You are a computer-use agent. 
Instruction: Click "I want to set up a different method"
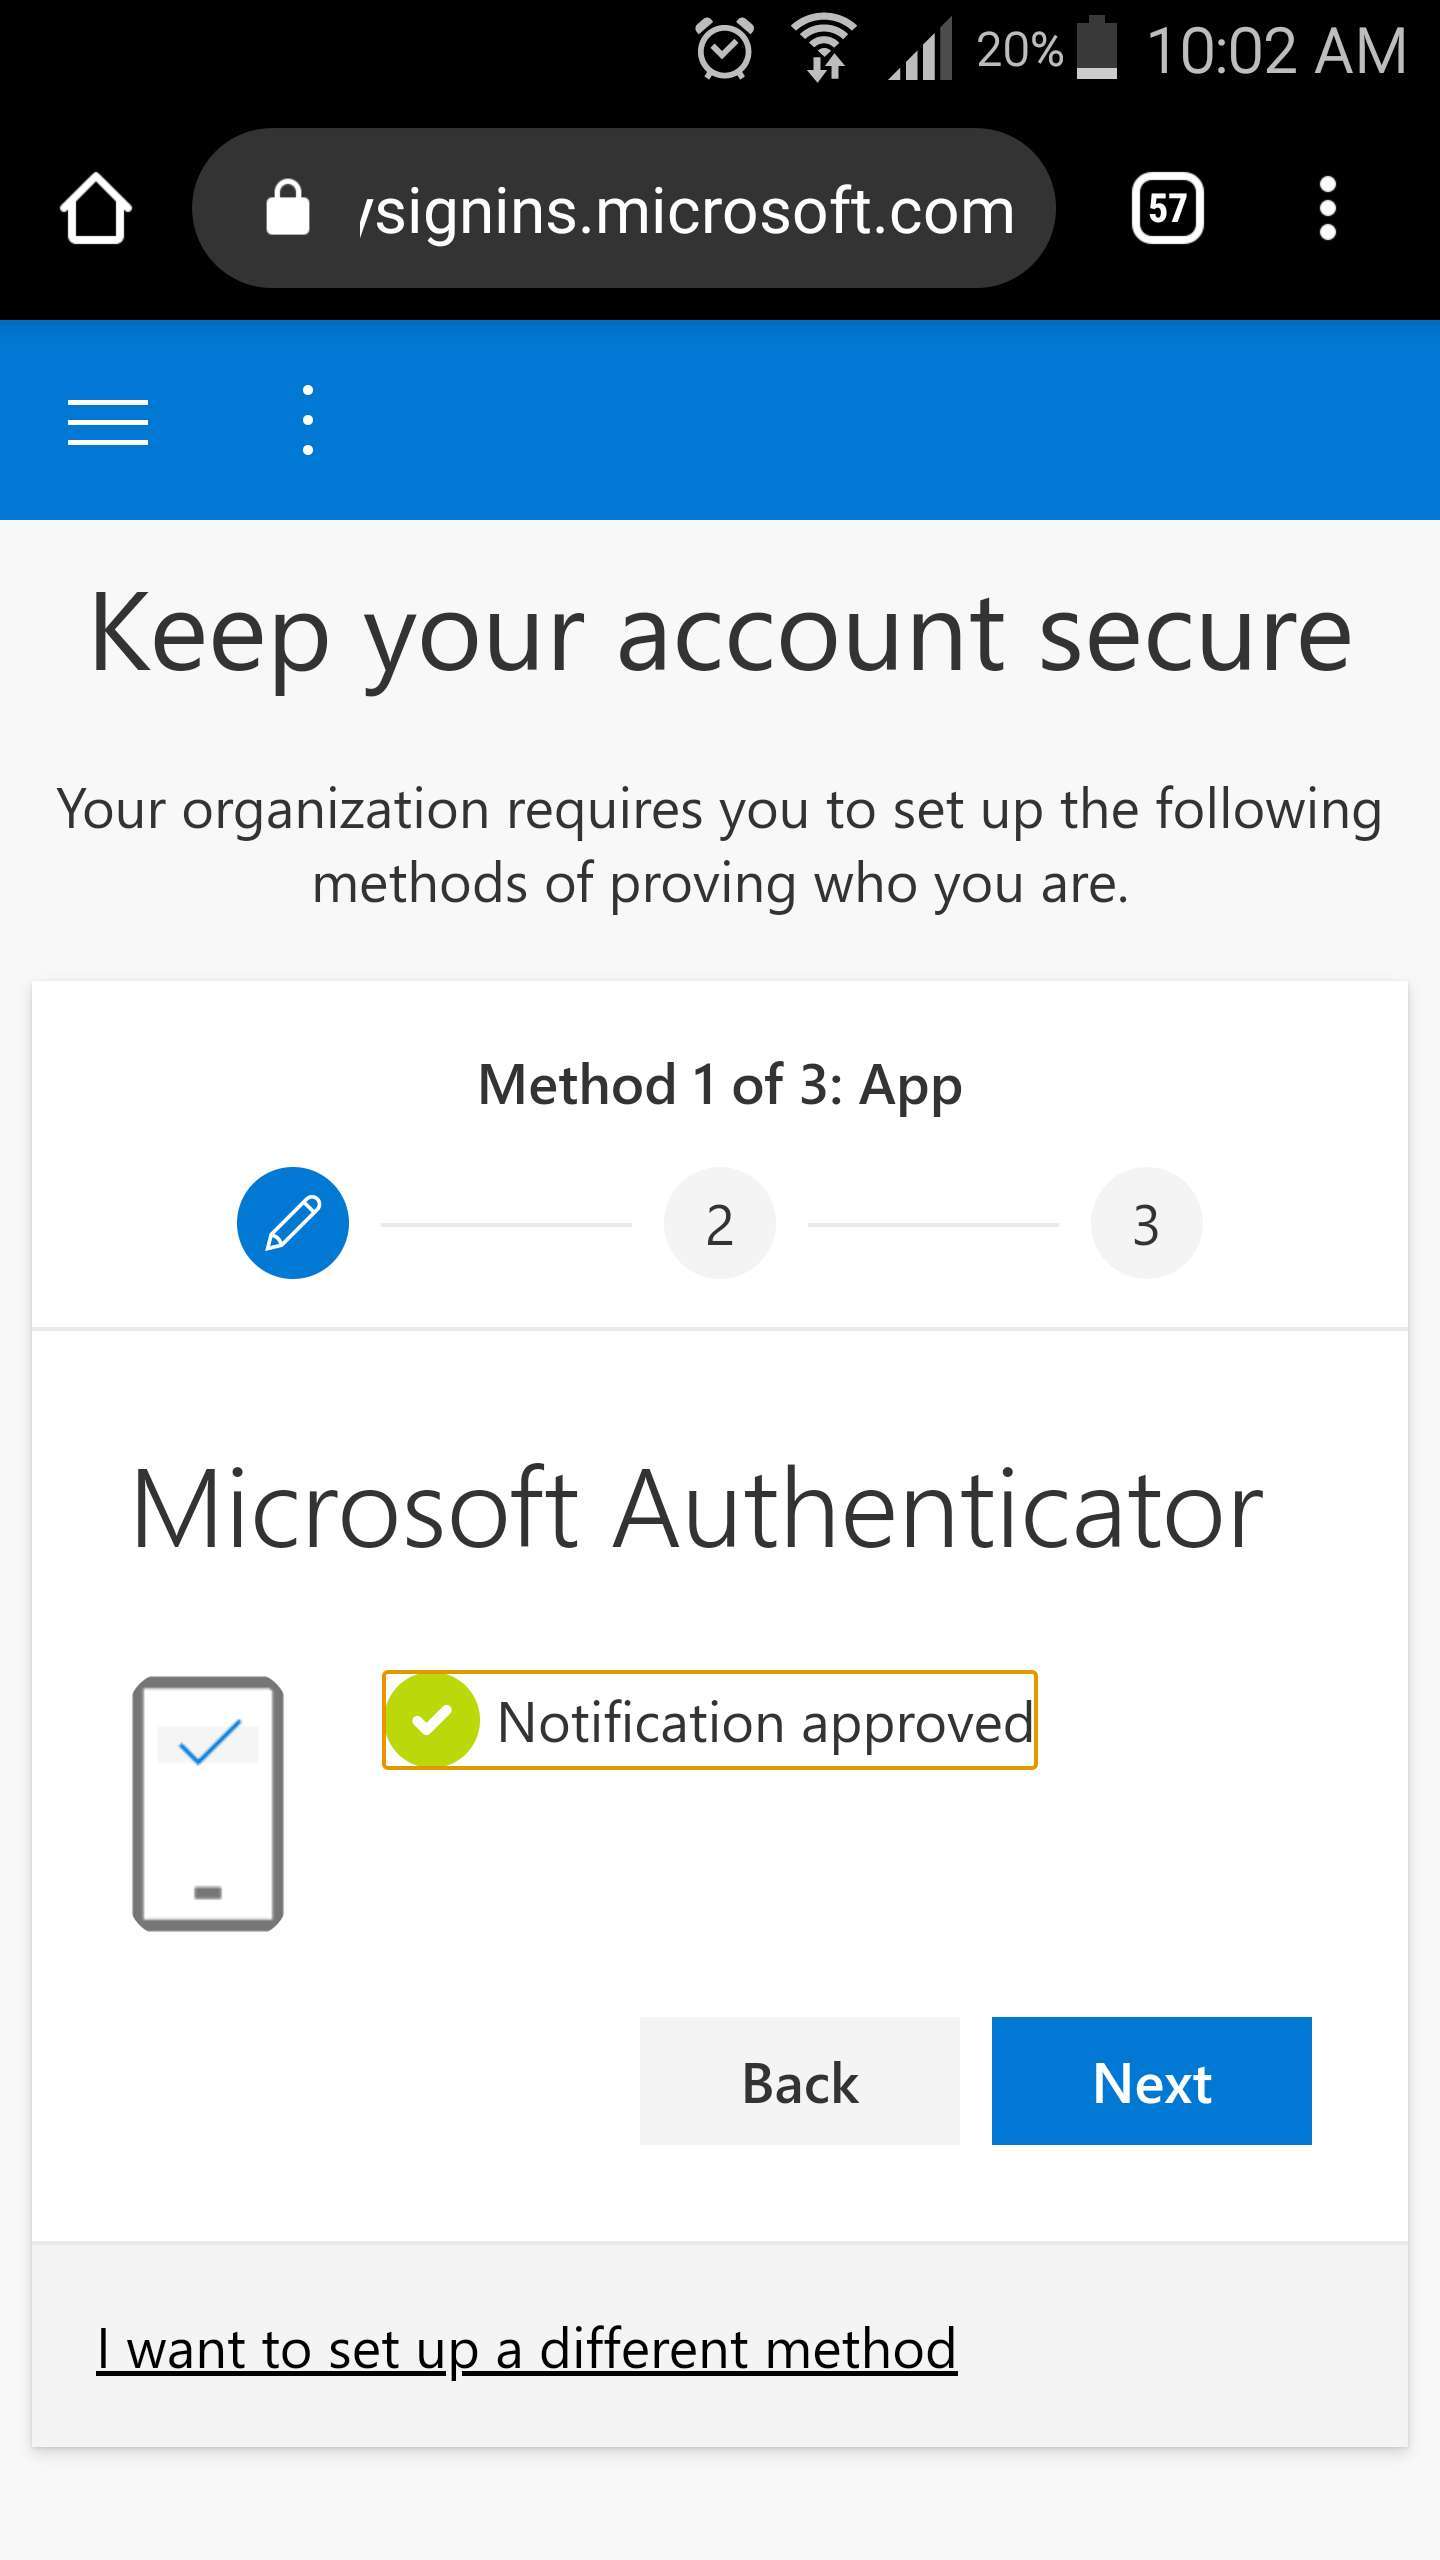click(x=526, y=2349)
